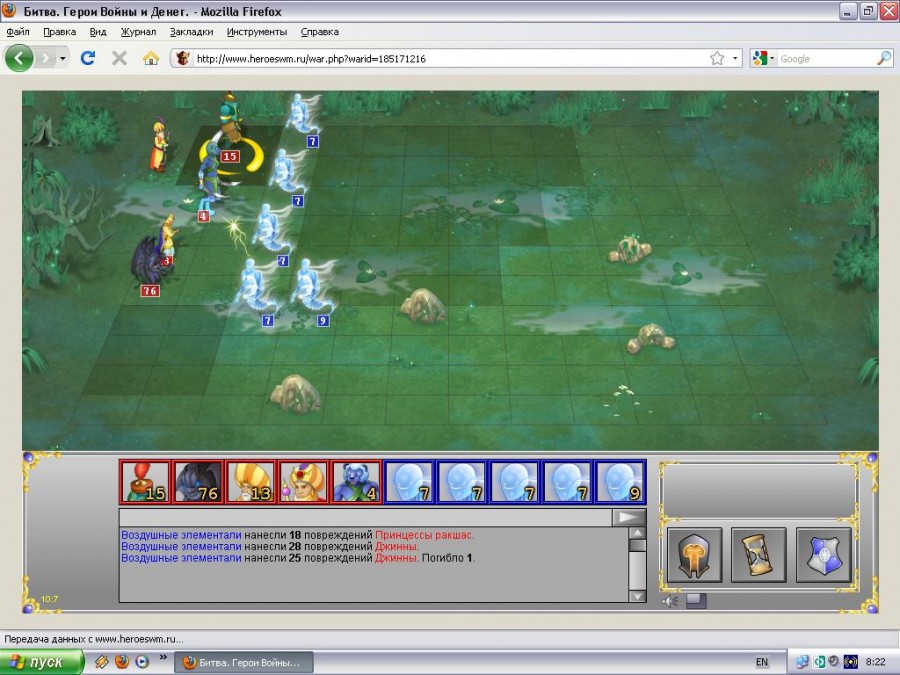Open the Правка menu

pos(60,32)
